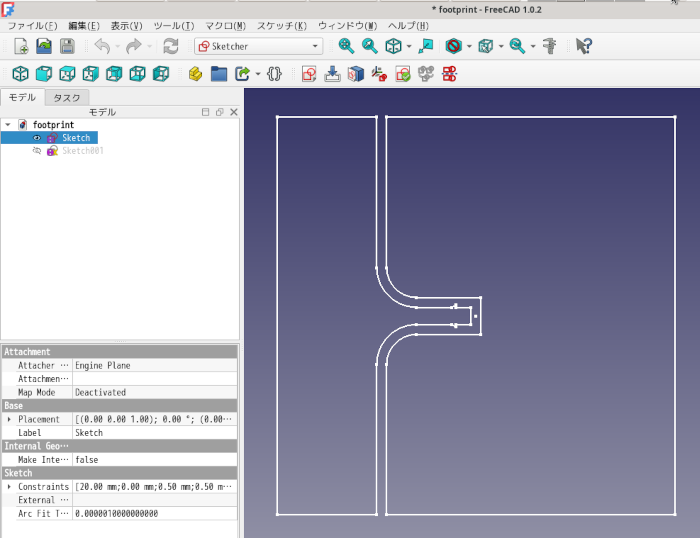Screen dimensions: 700x538
Task: Open standard views dropdown arrow
Action: point(409,46)
